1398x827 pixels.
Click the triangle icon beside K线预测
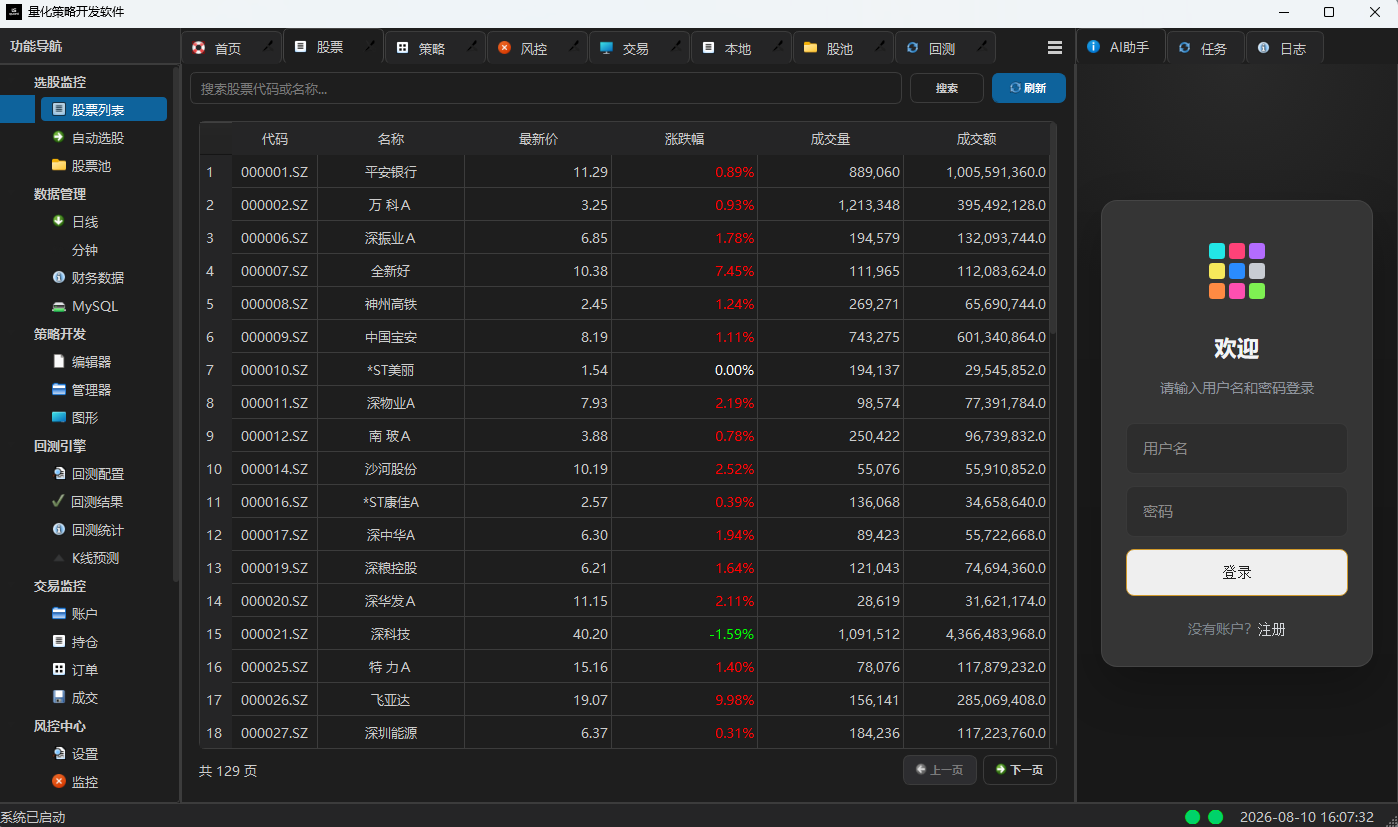coord(59,558)
